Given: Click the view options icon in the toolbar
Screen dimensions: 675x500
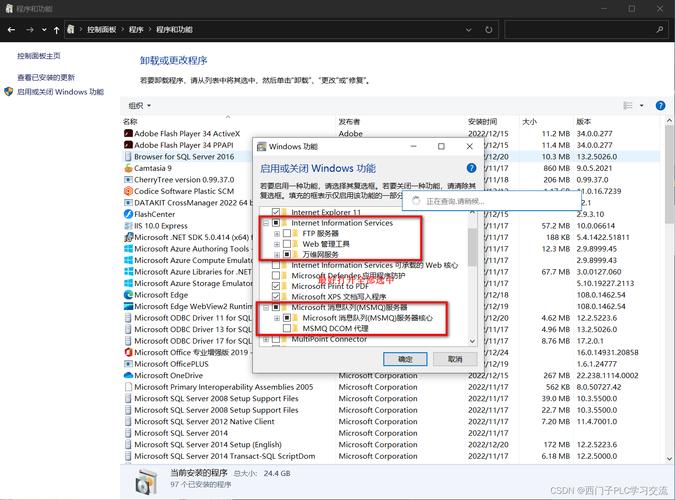Looking at the screenshot, I should tap(628, 106).
